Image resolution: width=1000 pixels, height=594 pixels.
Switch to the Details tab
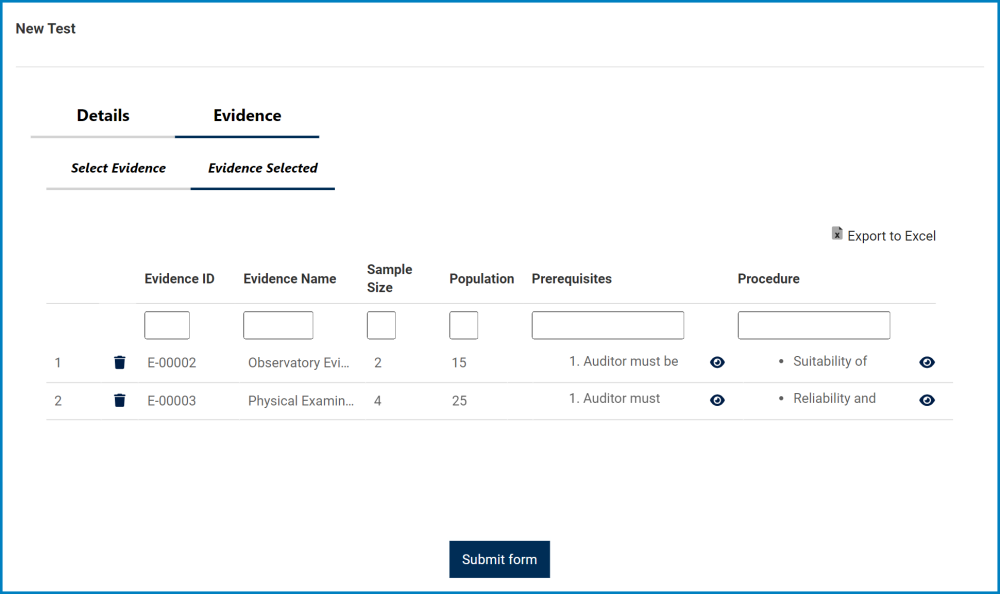[101, 115]
